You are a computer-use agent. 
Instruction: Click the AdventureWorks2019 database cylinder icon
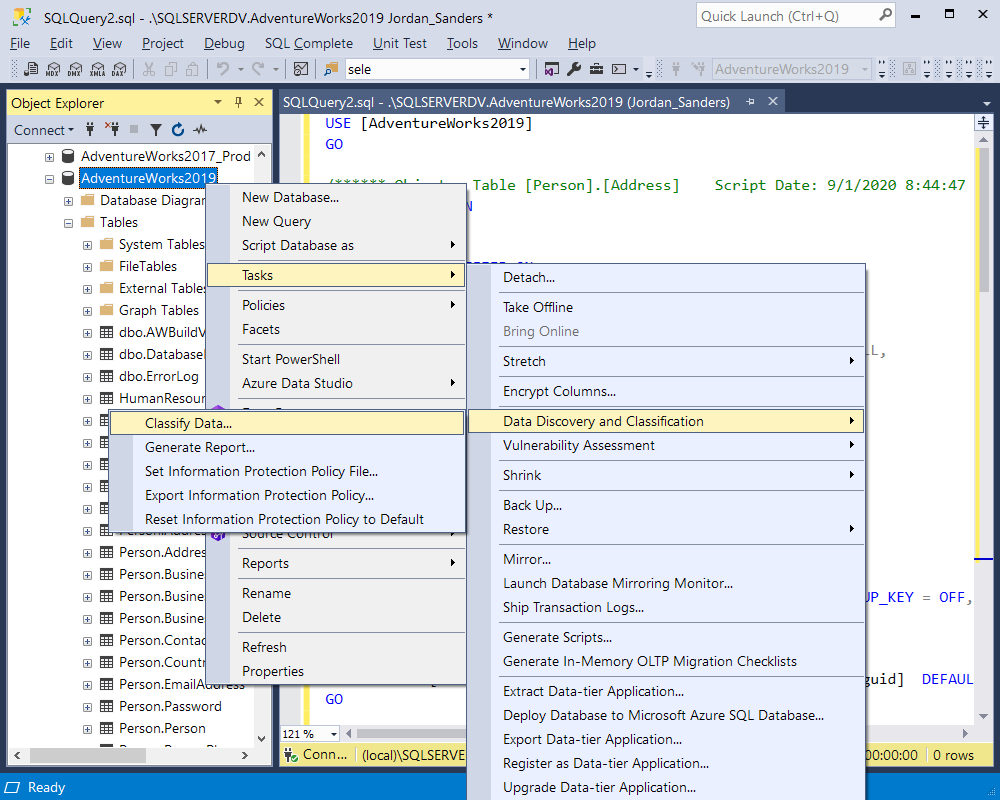click(x=68, y=178)
